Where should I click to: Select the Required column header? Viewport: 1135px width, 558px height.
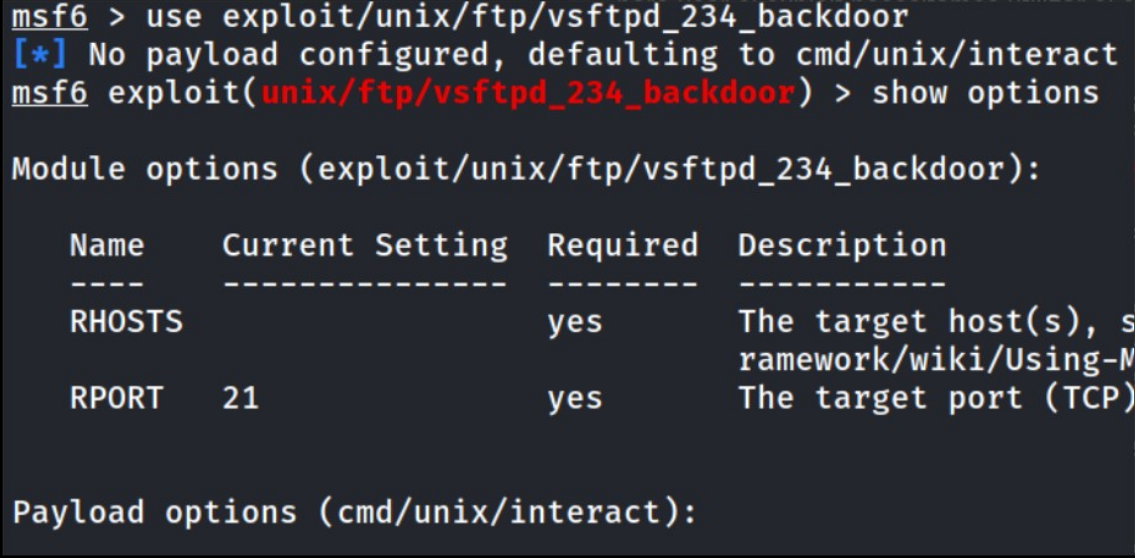622,245
